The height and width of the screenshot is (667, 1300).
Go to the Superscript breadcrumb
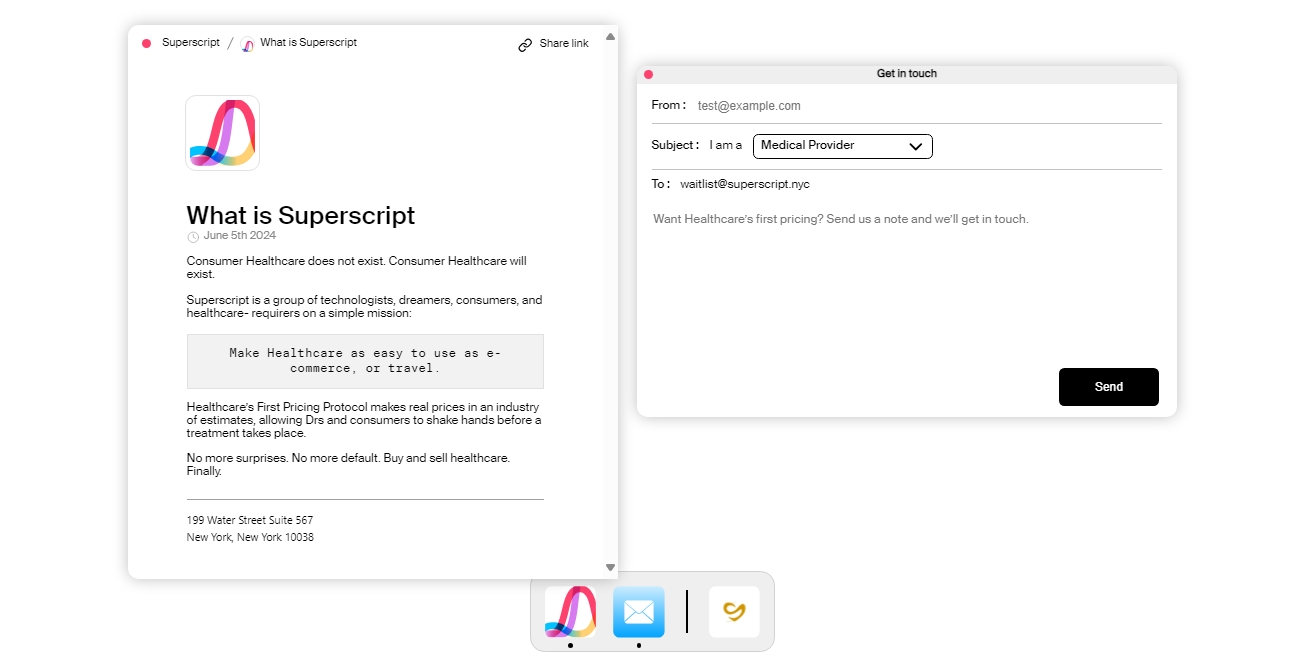[191, 43]
